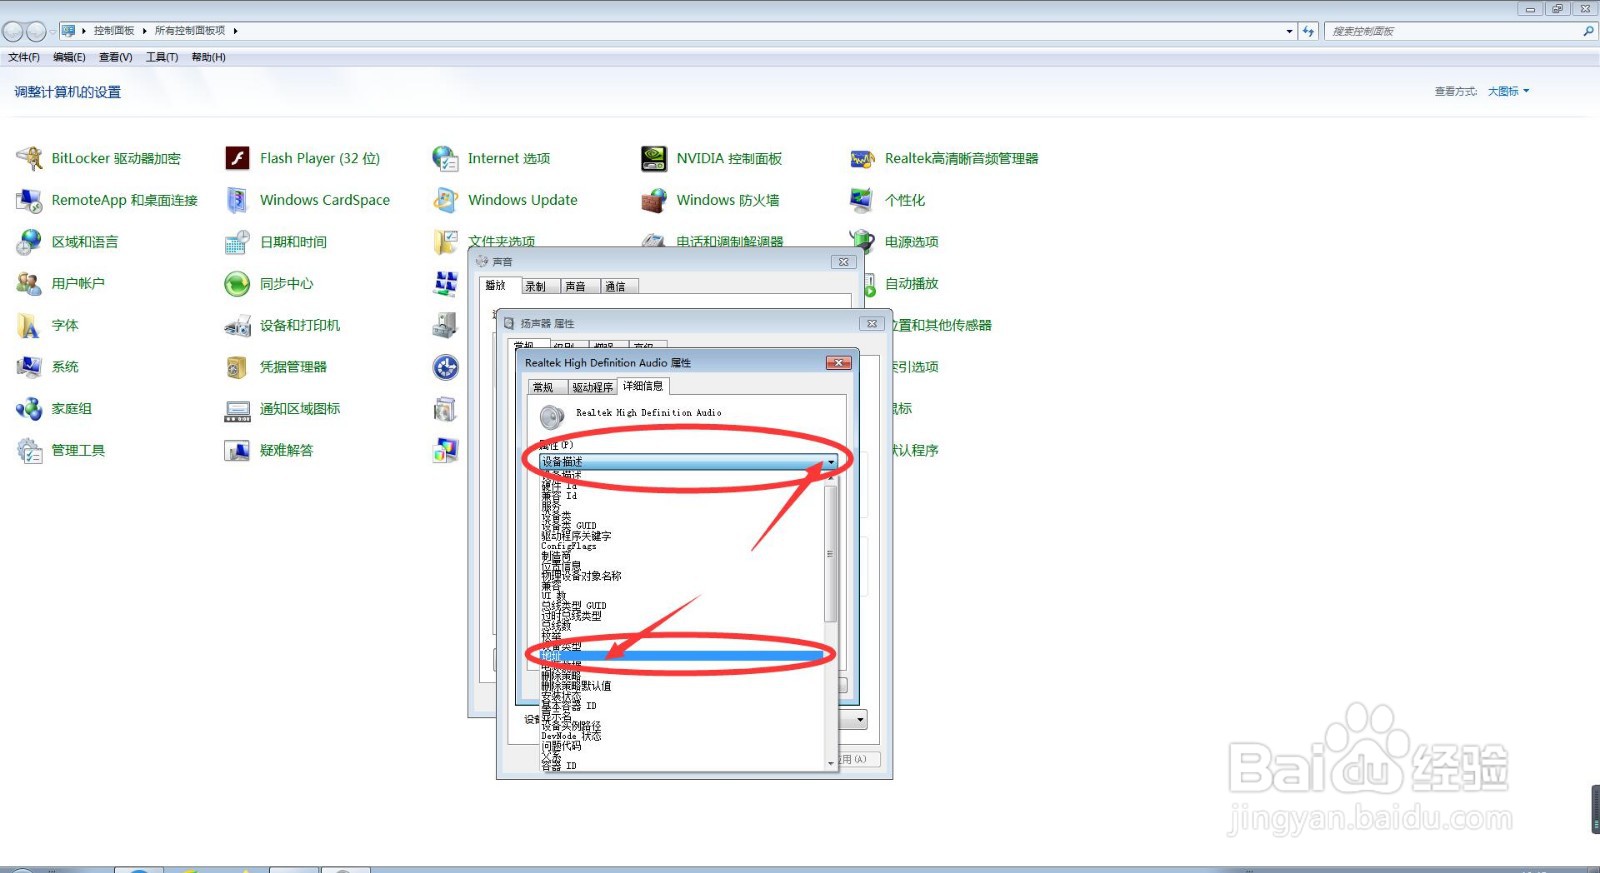Open 凭据管理器 item
This screenshot has width=1600, height=873.
(x=275, y=367)
